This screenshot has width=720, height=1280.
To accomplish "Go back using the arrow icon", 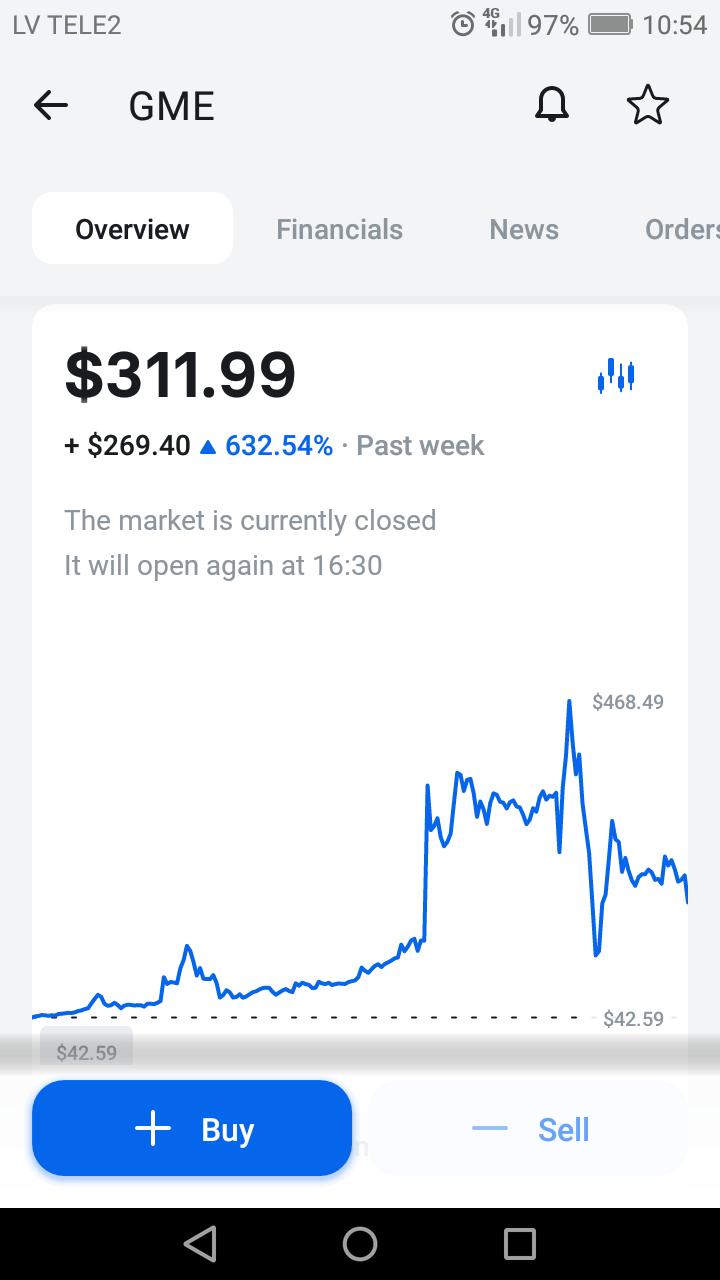I will [51, 105].
